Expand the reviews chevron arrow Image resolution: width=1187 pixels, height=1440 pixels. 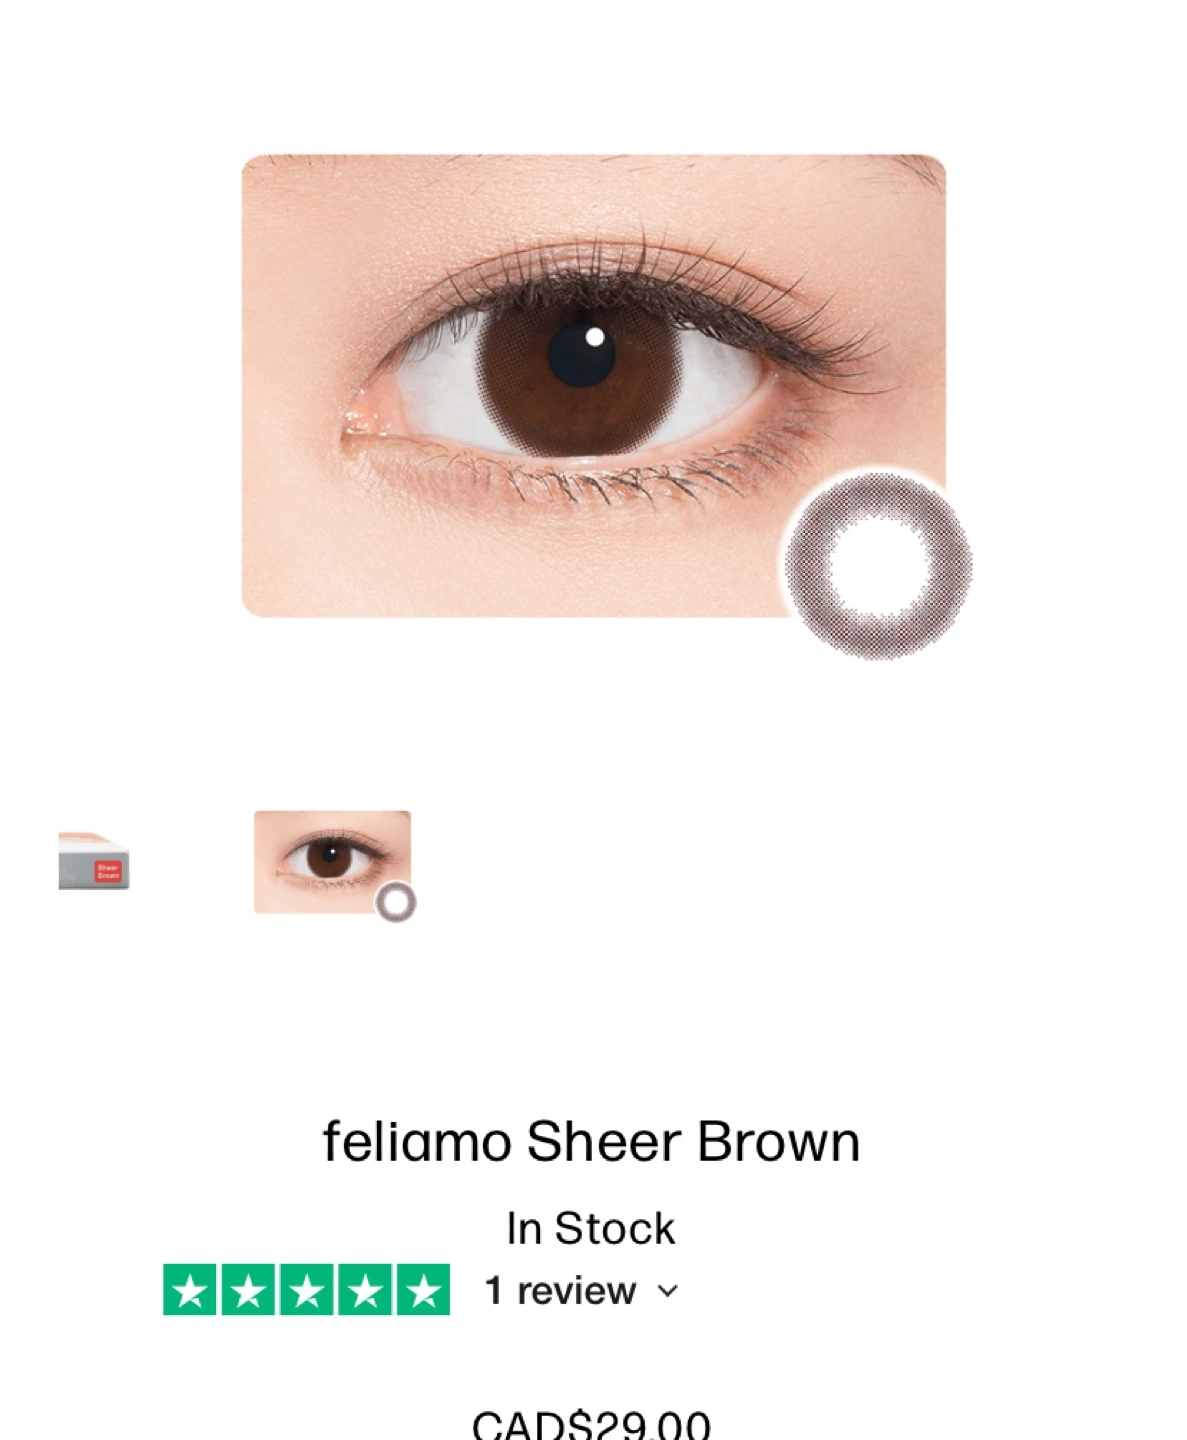pos(668,1291)
